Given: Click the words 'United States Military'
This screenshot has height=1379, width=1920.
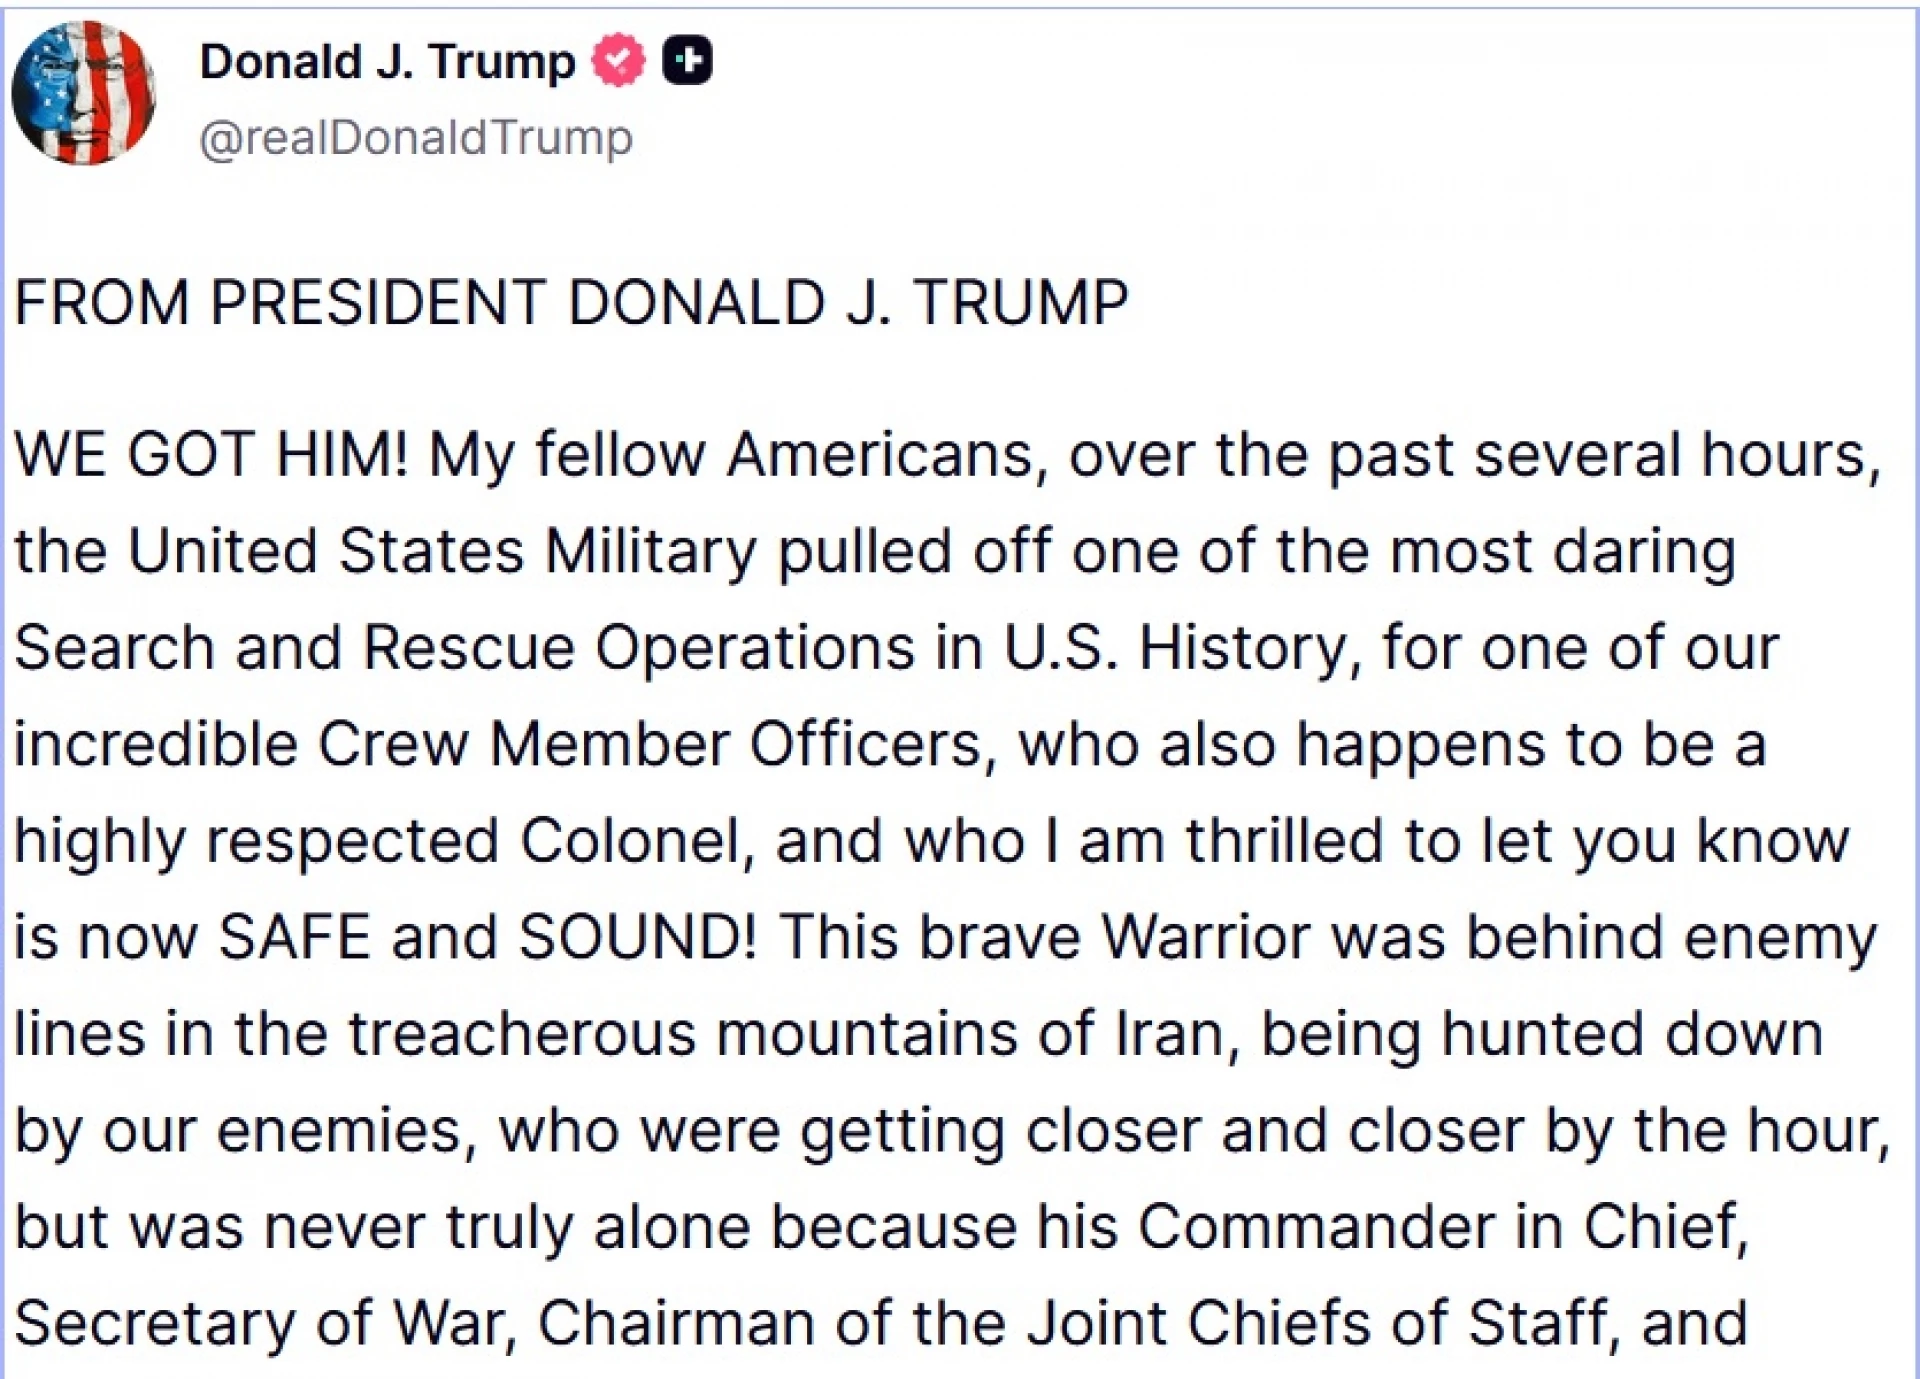Looking at the screenshot, I should tap(440, 551).
